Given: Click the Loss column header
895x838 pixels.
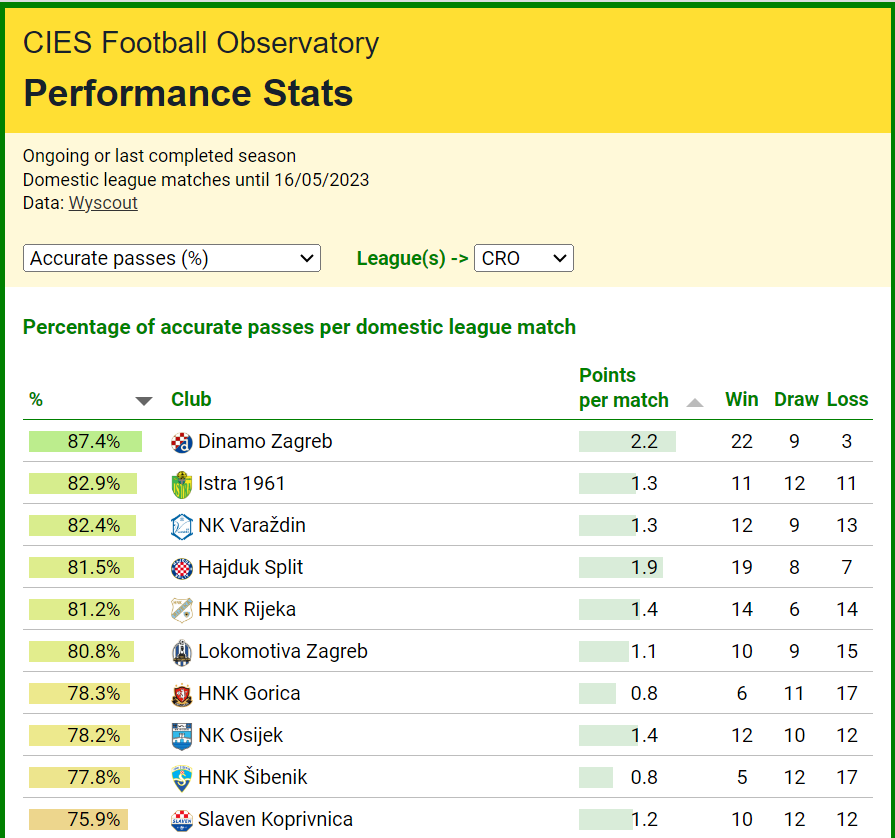Looking at the screenshot, I should pos(847,399).
